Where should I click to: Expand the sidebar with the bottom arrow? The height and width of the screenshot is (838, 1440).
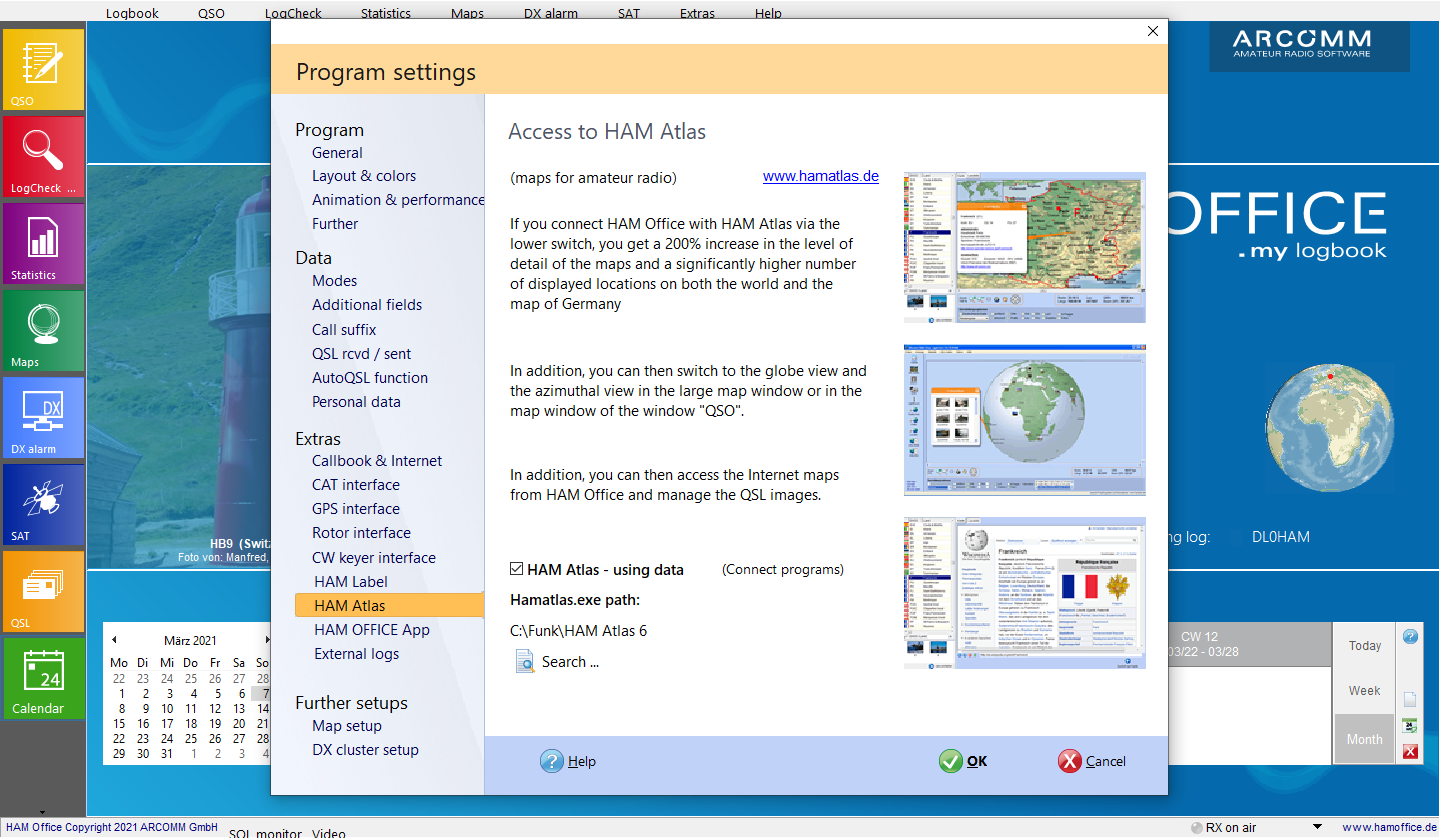click(x=42, y=812)
